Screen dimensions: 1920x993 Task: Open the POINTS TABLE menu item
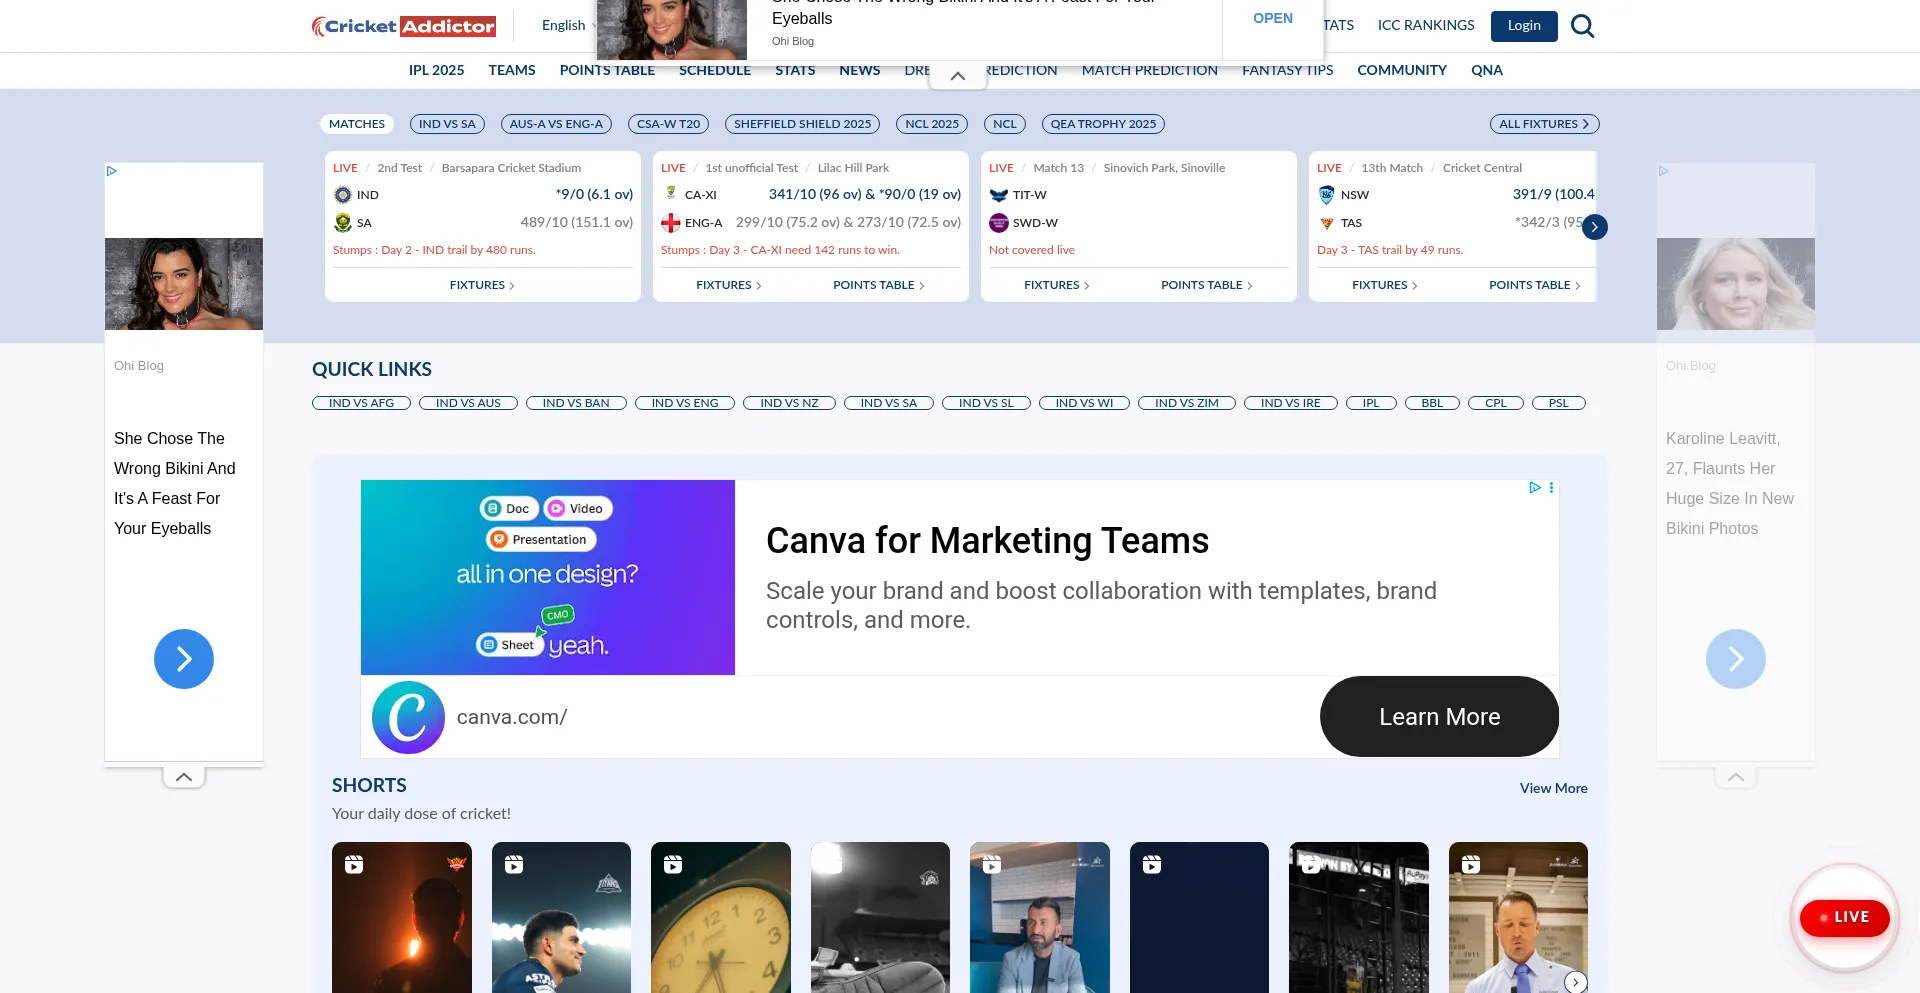(x=607, y=70)
